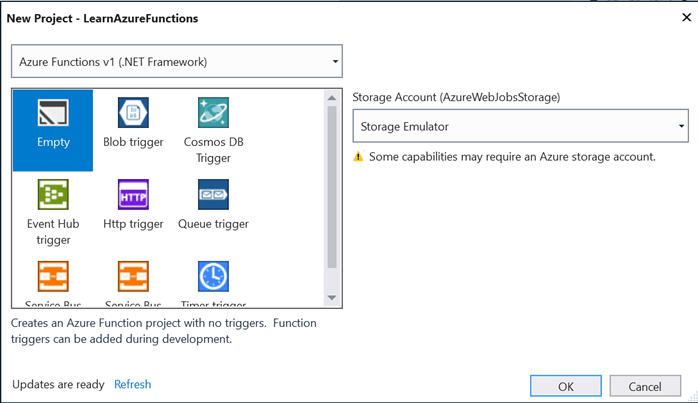Expand the Storage Account dropdown
Viewport: 698px width, 403px height.
point(681,127)
